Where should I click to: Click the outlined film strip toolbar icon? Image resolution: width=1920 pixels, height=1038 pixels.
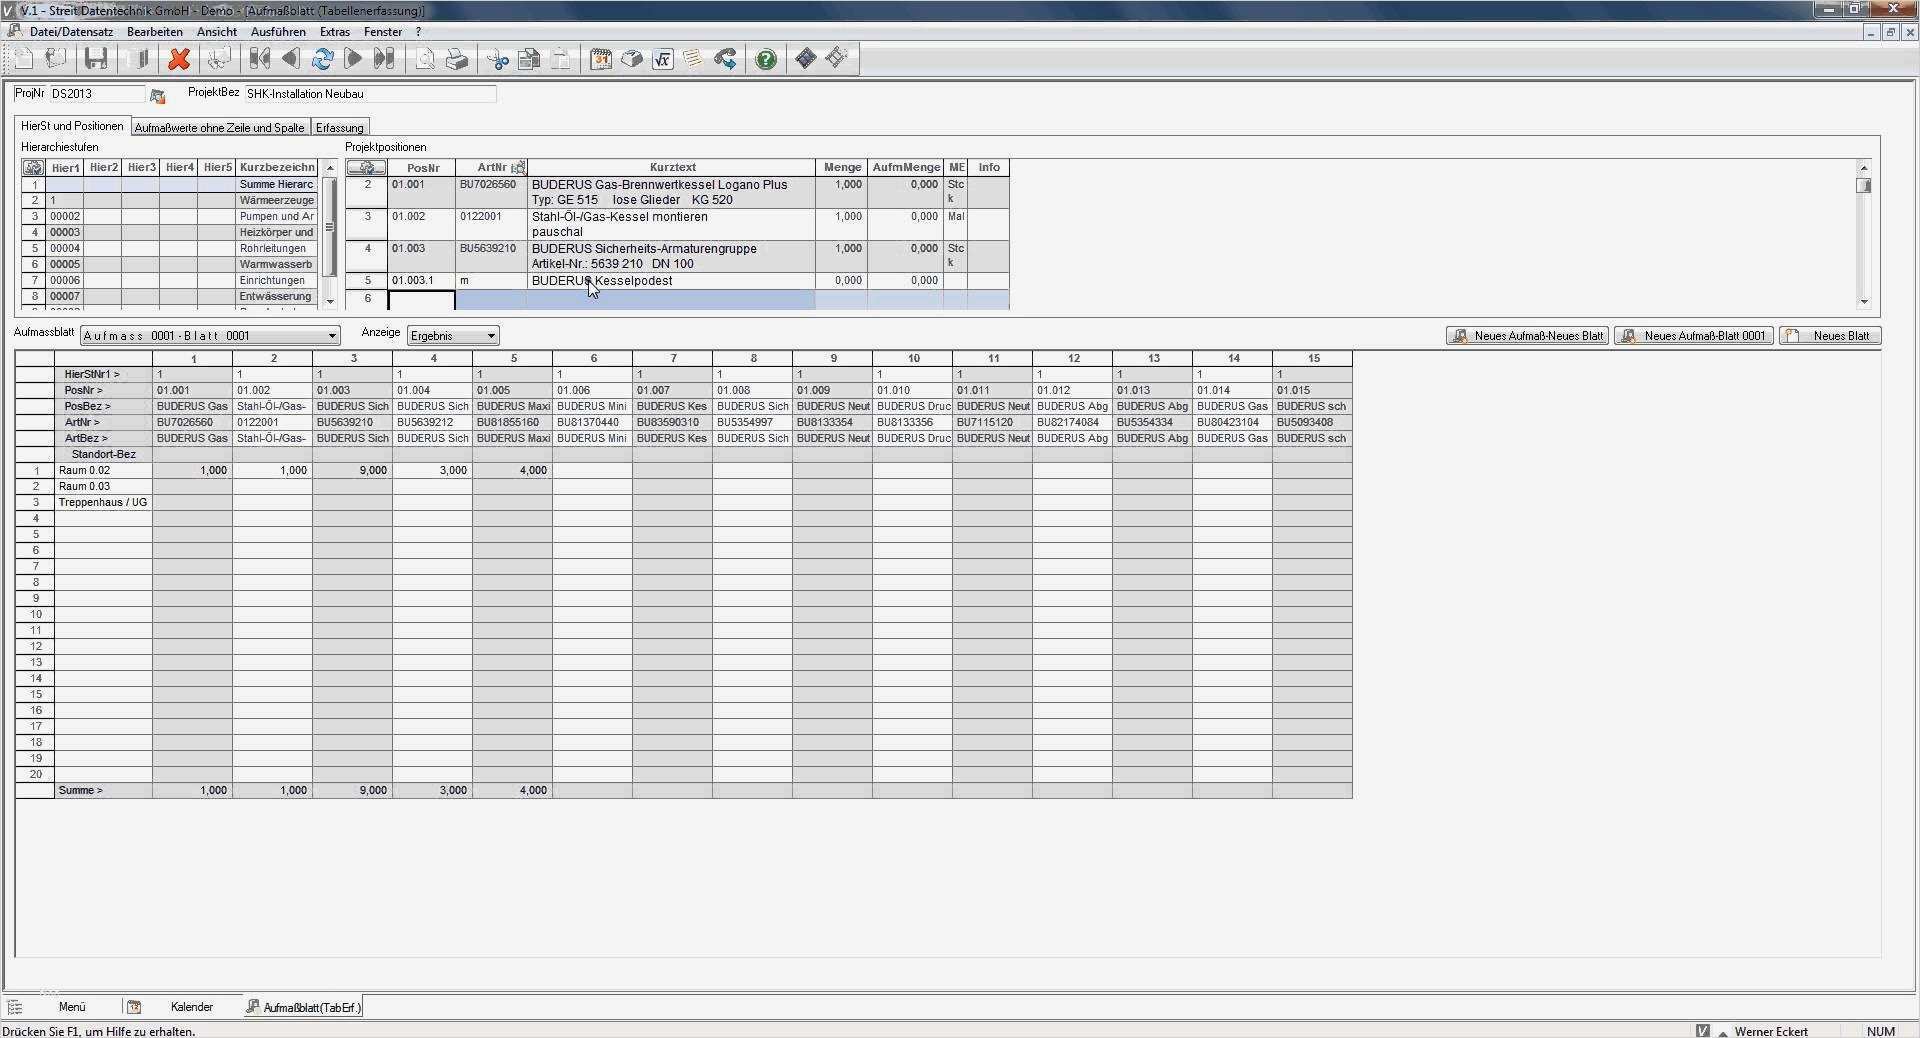tap(838, 59)
